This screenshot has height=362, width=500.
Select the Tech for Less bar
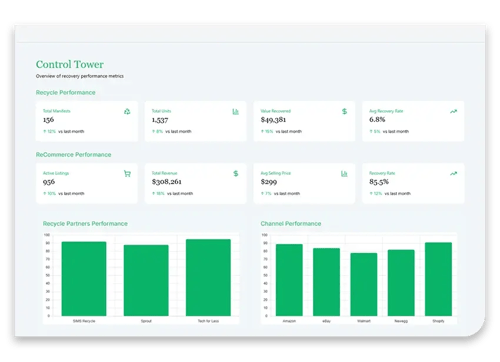(208, 277)
